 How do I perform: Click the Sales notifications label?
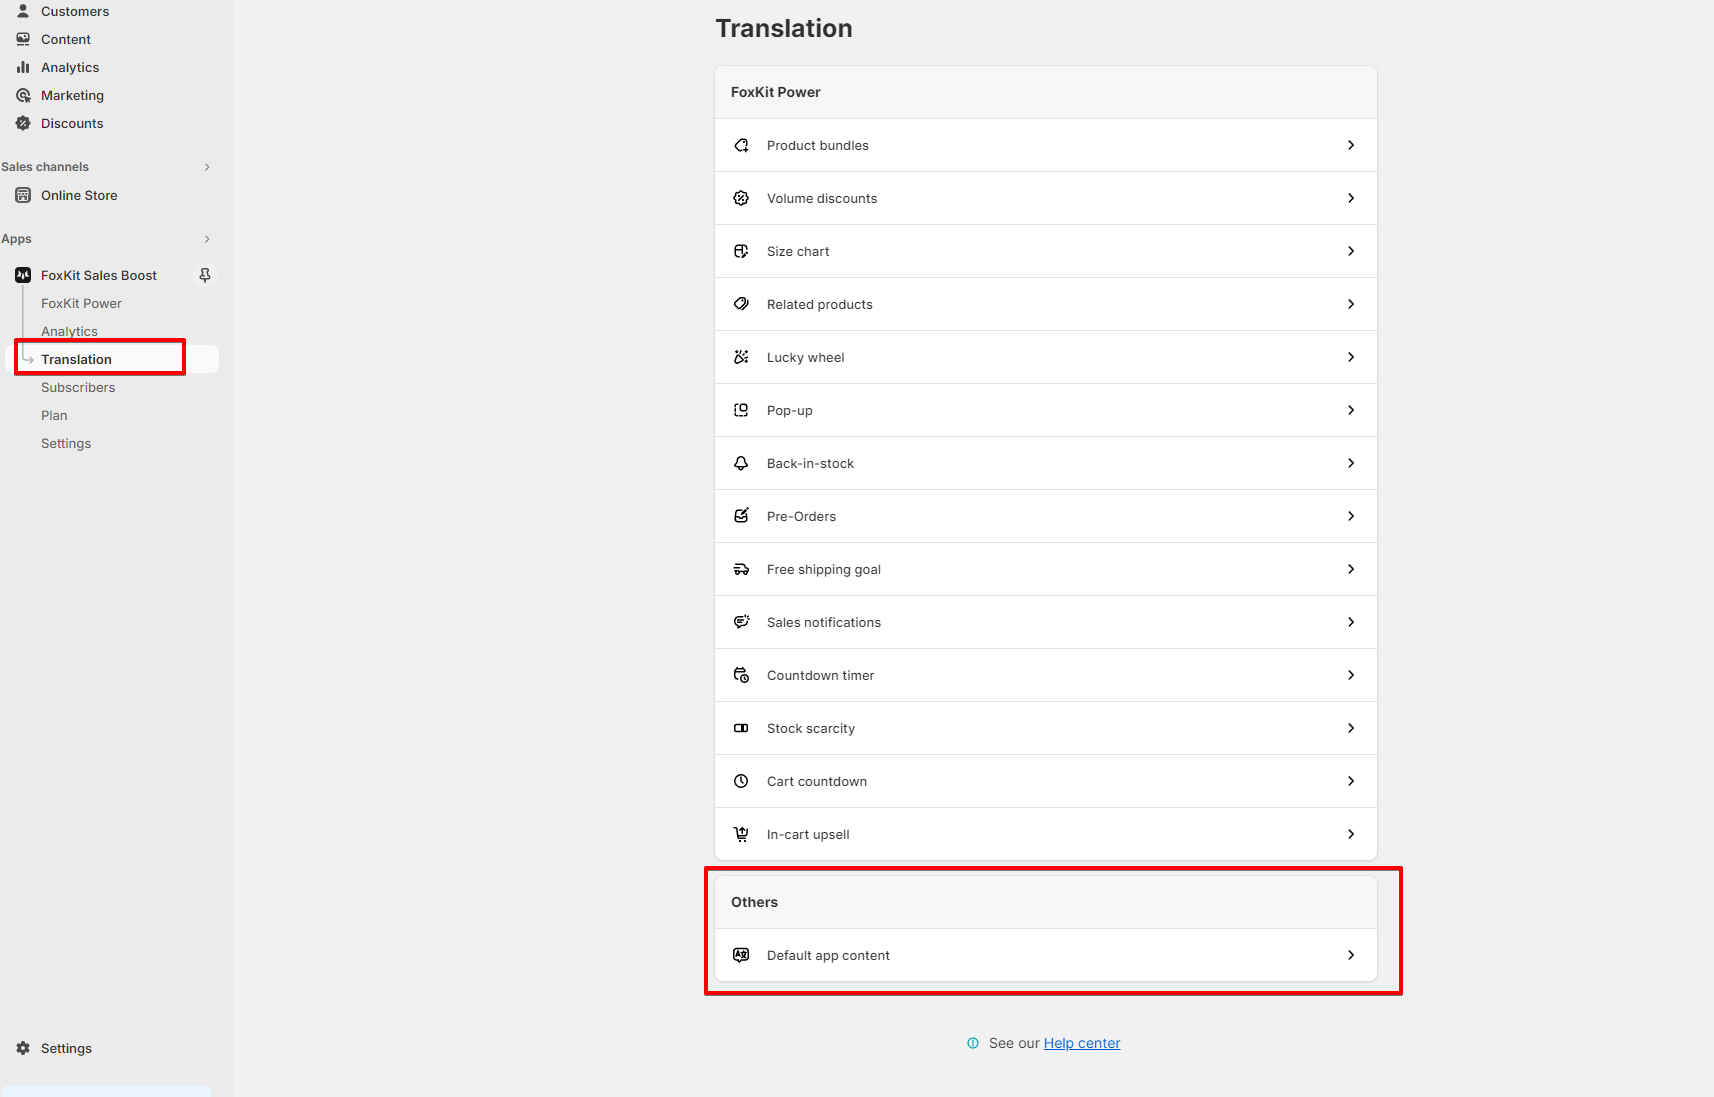(x=824, y=622)
